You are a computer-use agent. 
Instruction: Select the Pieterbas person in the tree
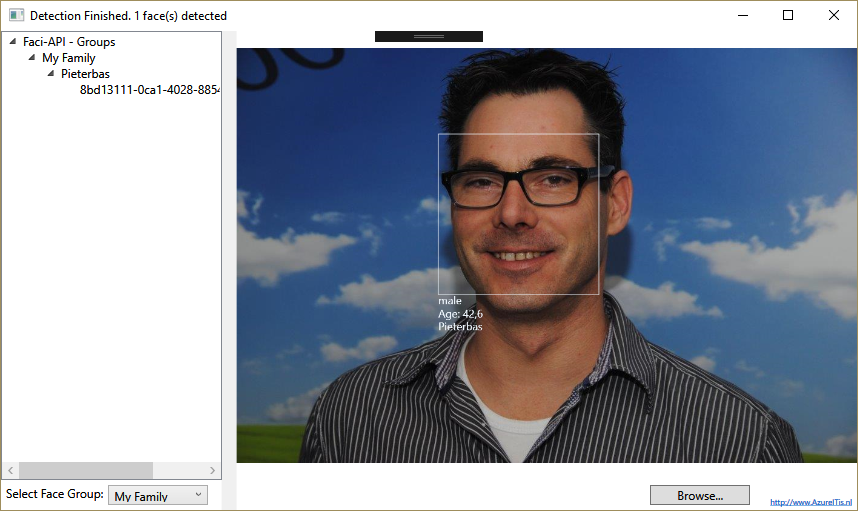tap(85, 74)
